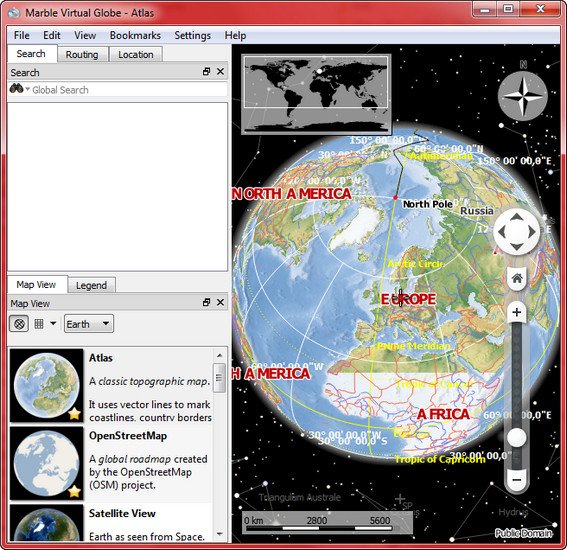Open the search type arrow beside the binoculars
Image resolution: width=567 pixels, height=550 pixels.
(27, 89)
